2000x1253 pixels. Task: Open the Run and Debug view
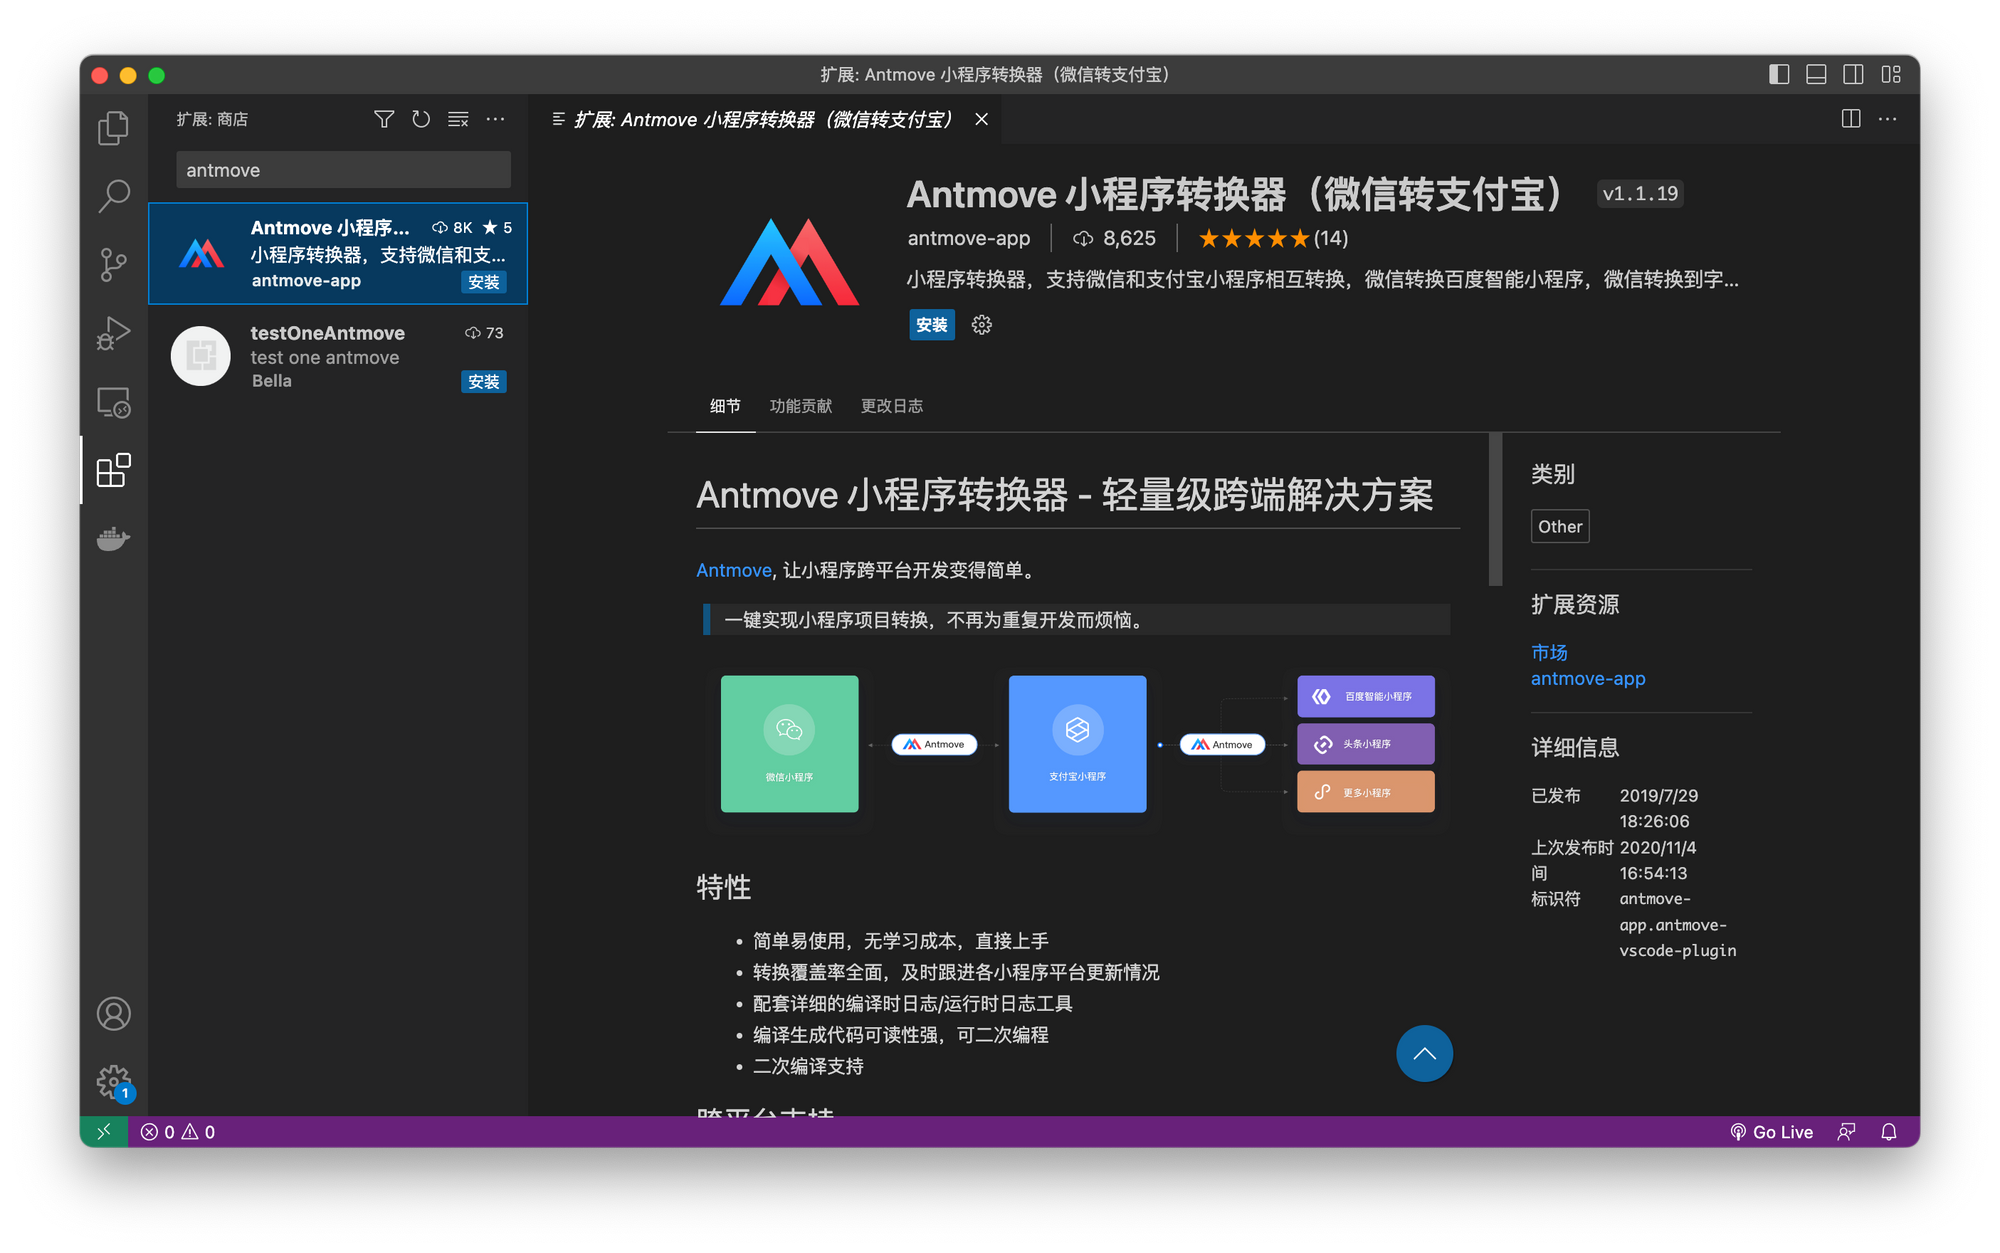[114, 333]
